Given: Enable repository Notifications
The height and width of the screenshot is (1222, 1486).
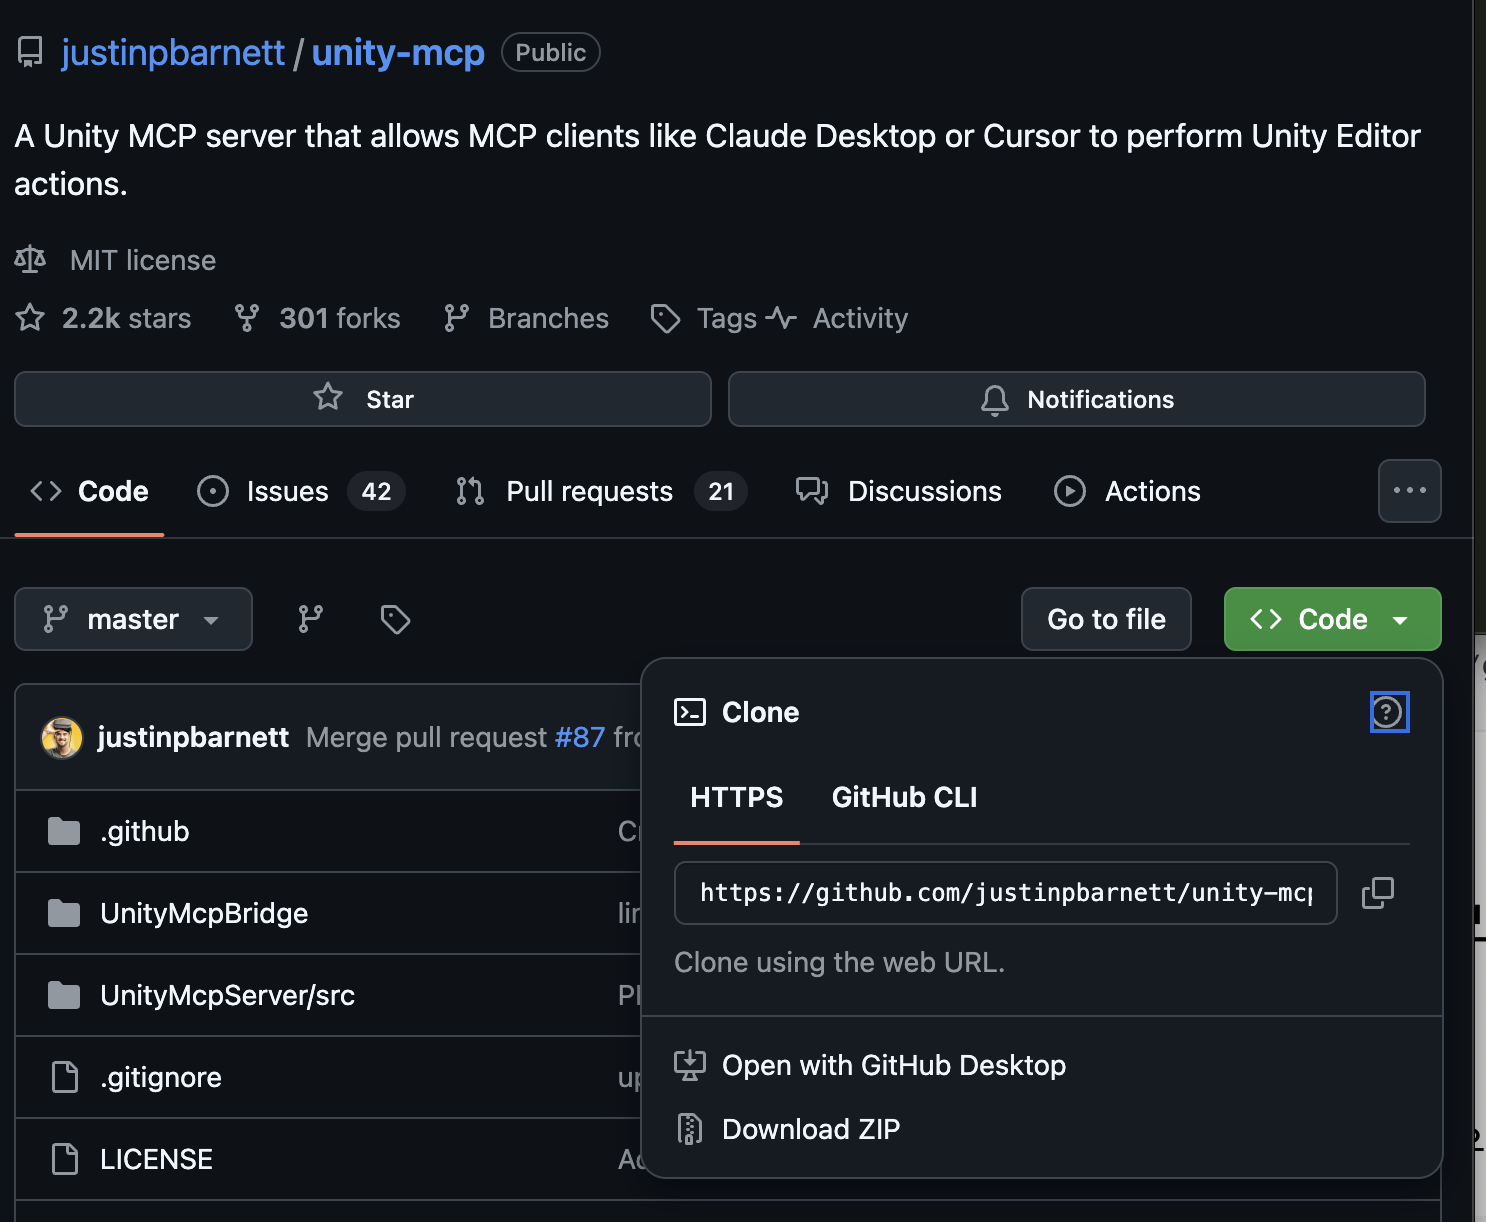Looking at the screenshot, I should click(1076, 399).
